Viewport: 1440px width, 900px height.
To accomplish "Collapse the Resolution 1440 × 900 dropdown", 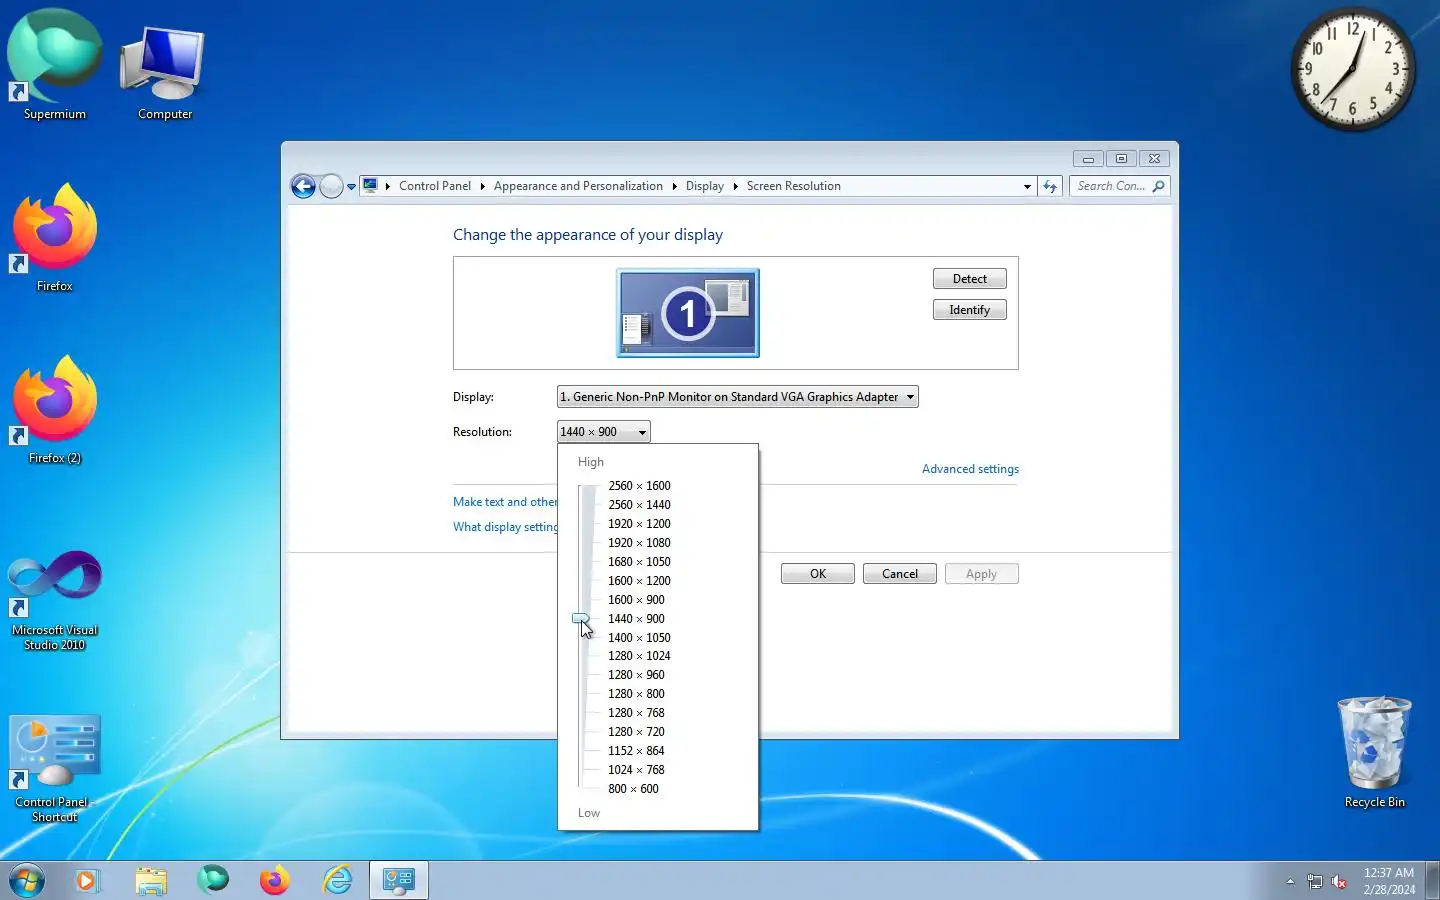I will coord(604,432).
